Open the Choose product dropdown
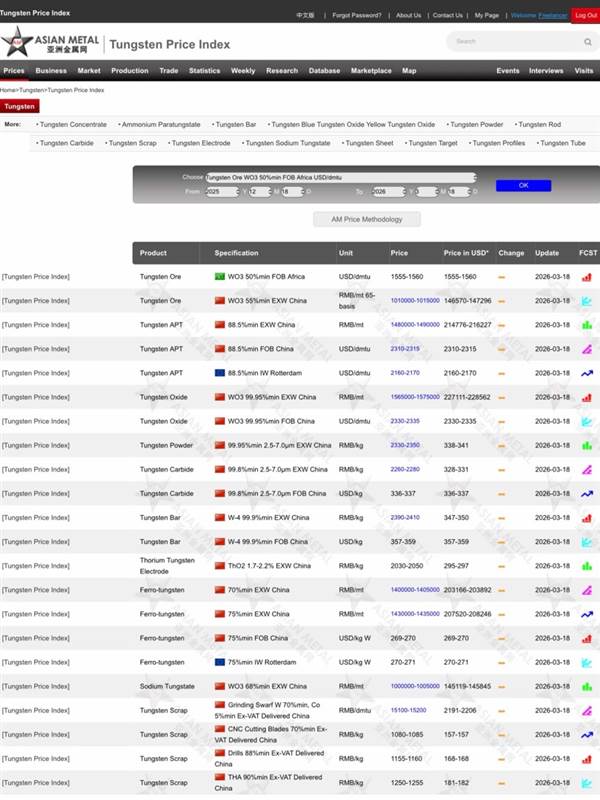The width and height of the screenshot is (600, 800). 340,177
